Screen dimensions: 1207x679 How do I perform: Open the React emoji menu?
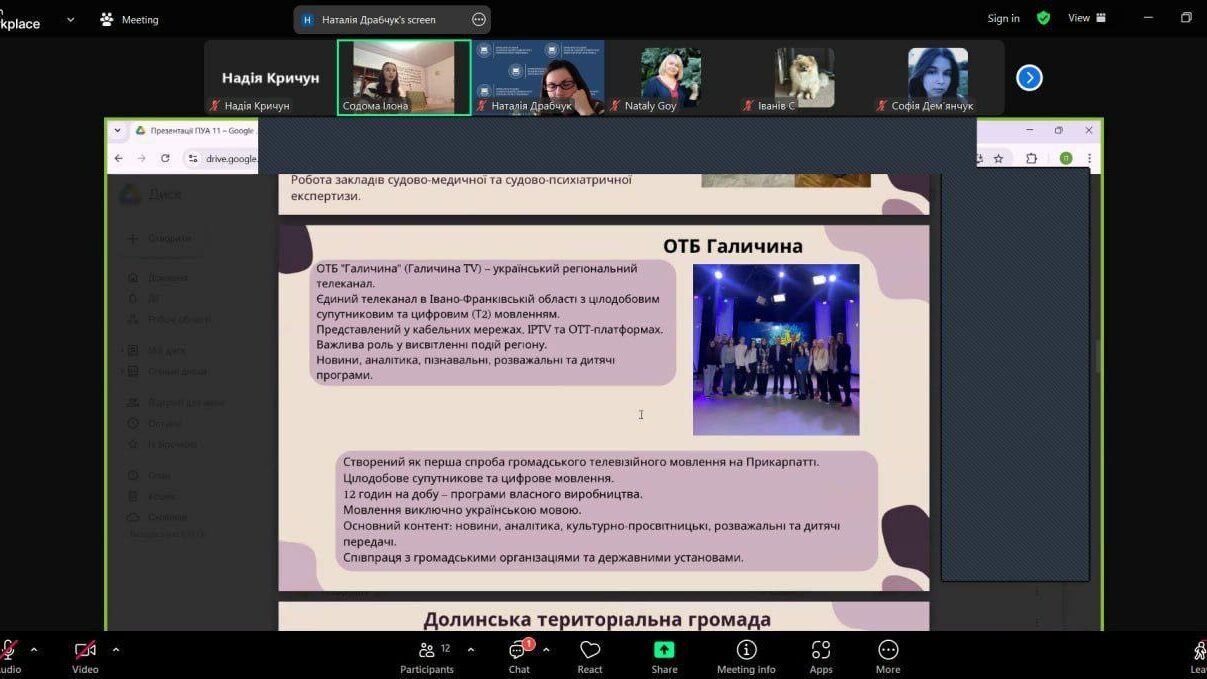click(x=590, y=656)
